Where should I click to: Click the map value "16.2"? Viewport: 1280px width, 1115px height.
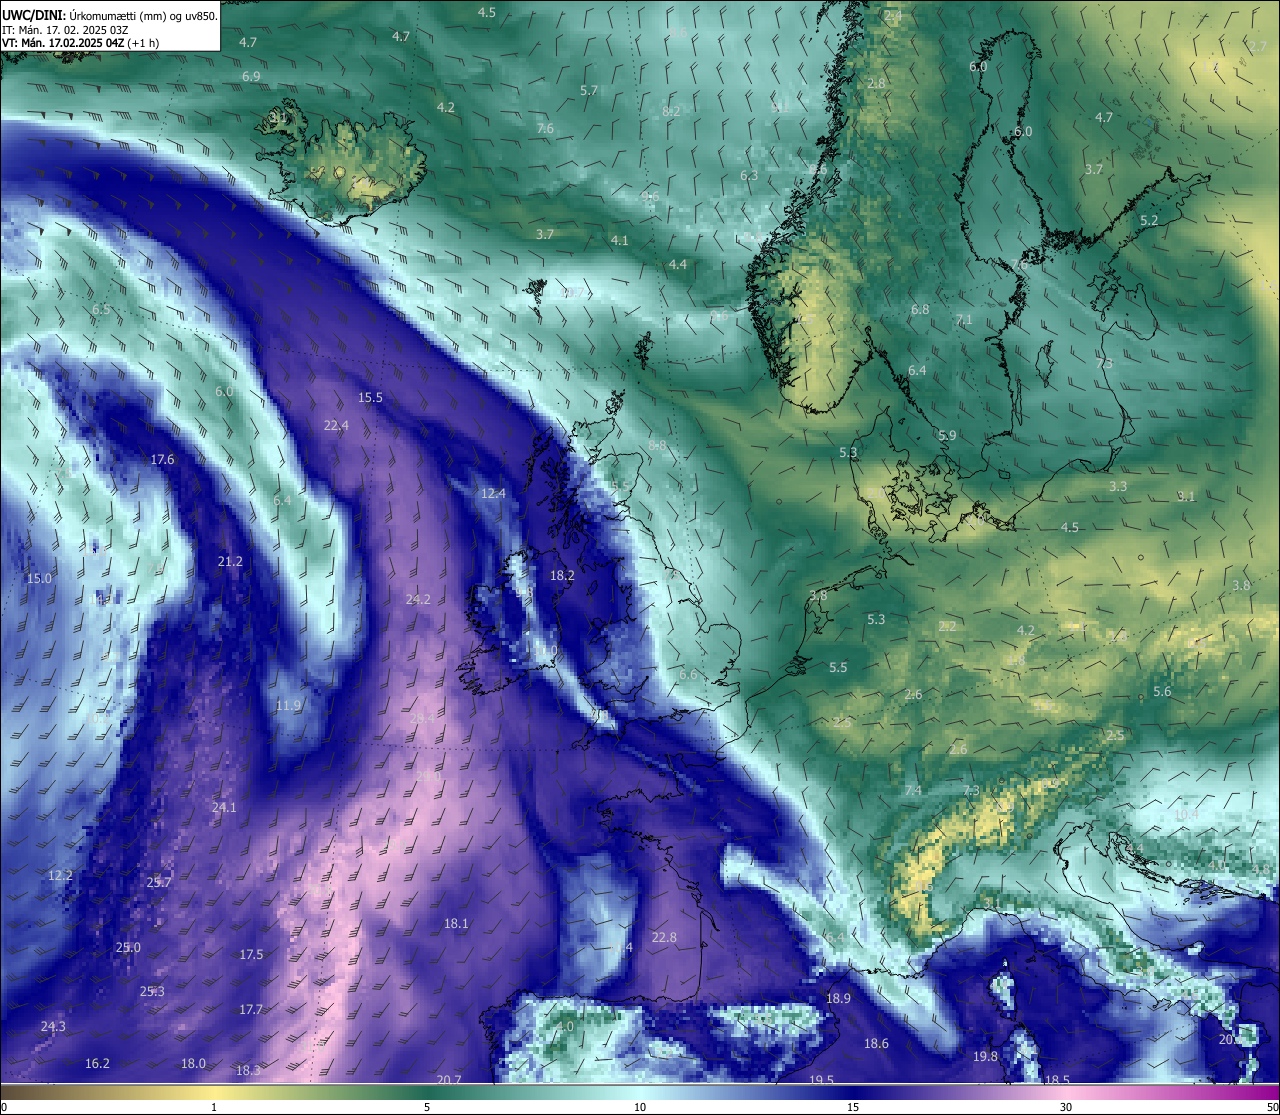97,1063
